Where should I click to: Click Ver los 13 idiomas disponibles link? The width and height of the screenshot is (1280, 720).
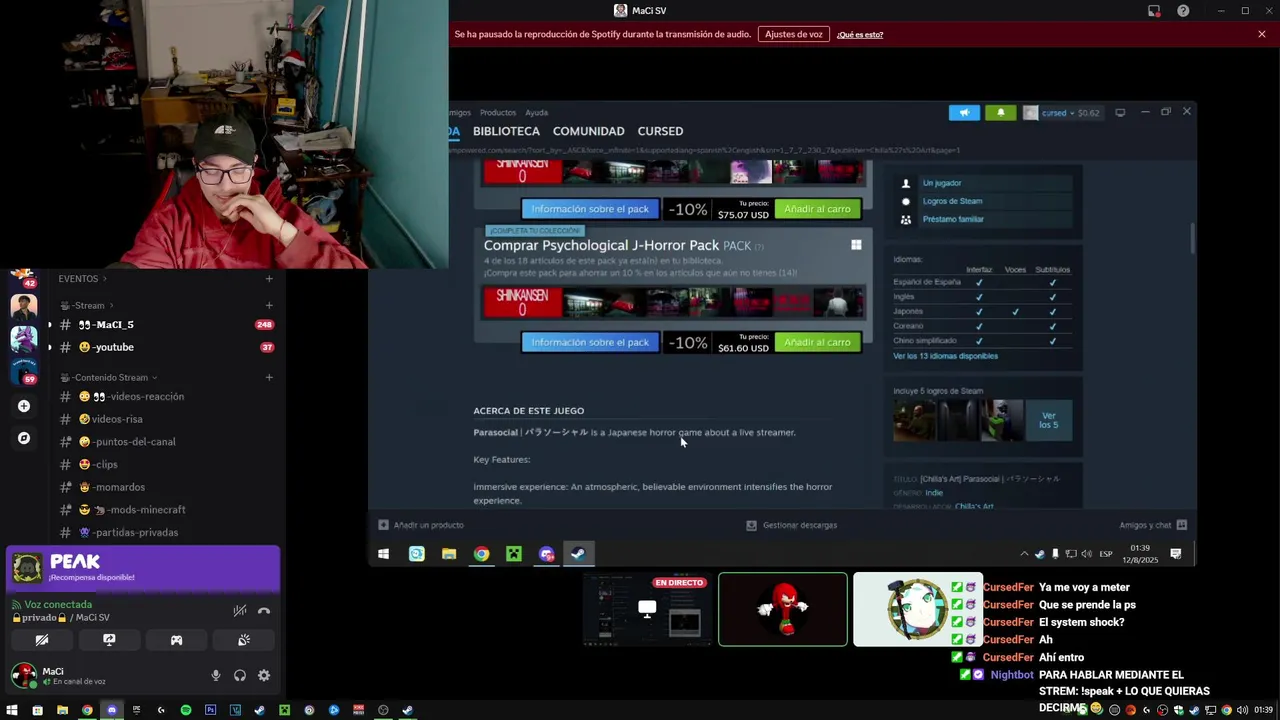[945, 356]
